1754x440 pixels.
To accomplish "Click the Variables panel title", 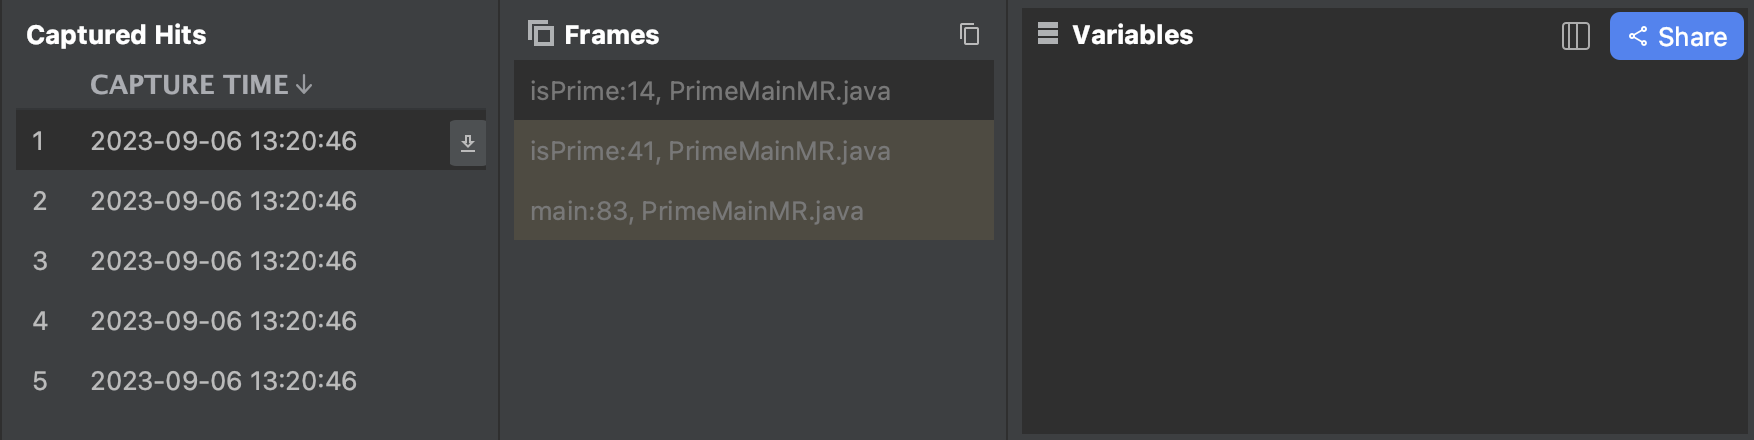I will point(1132,35).
